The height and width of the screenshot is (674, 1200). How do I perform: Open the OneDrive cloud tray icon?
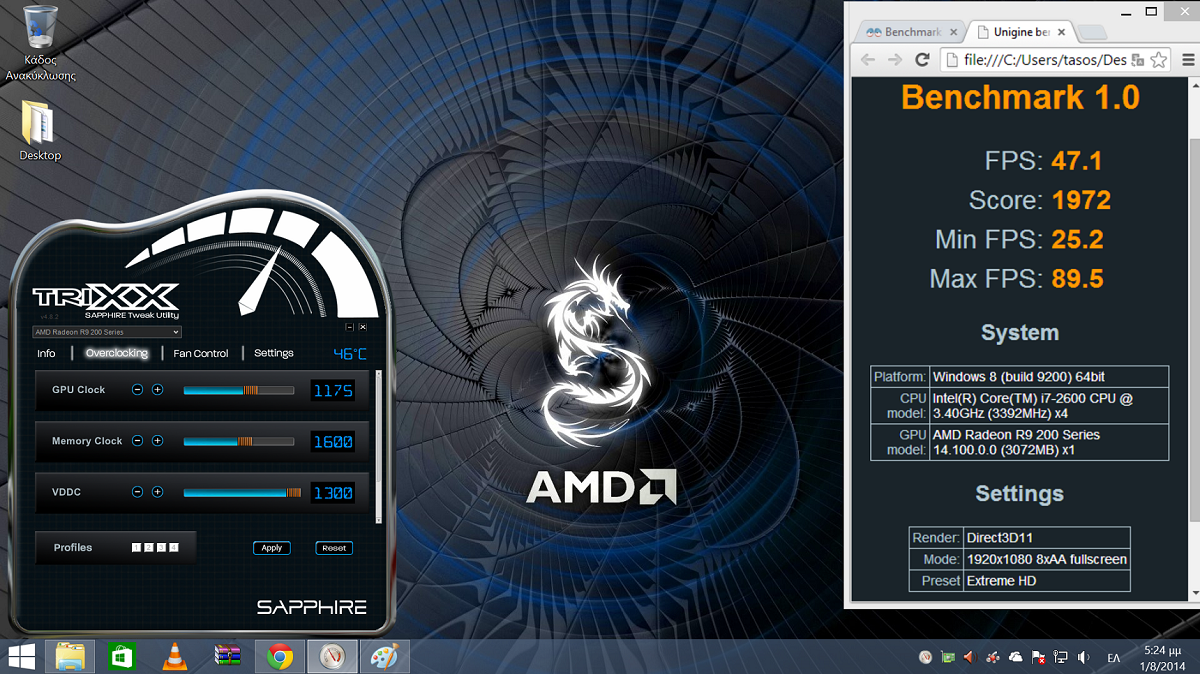tap(1015, 657)
